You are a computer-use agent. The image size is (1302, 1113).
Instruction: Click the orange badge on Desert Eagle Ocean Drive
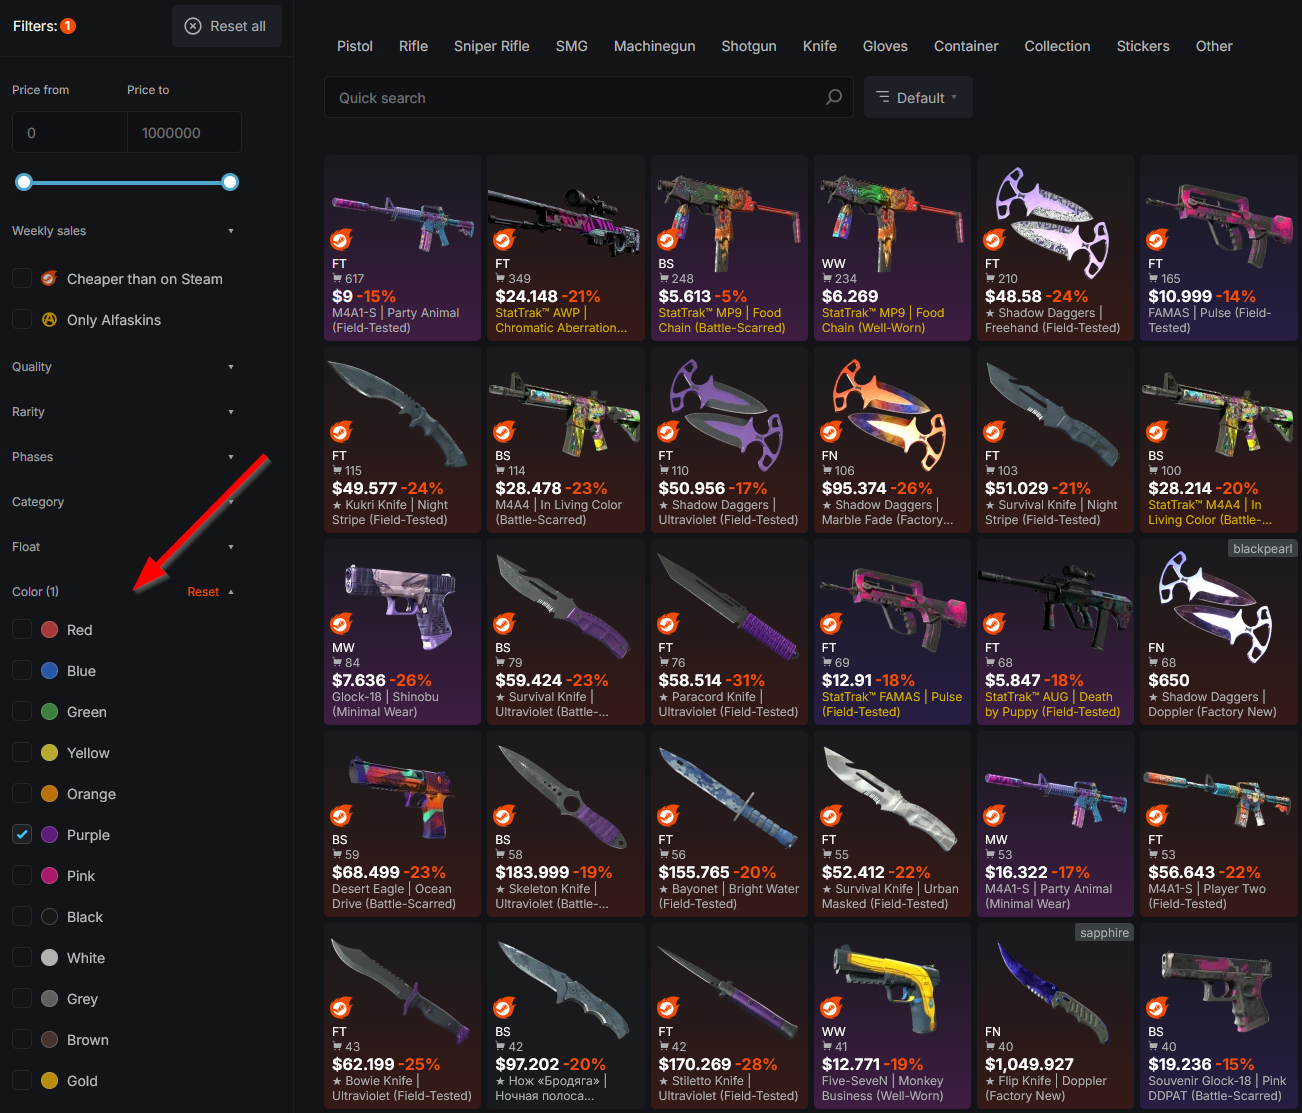click(342, 816)
